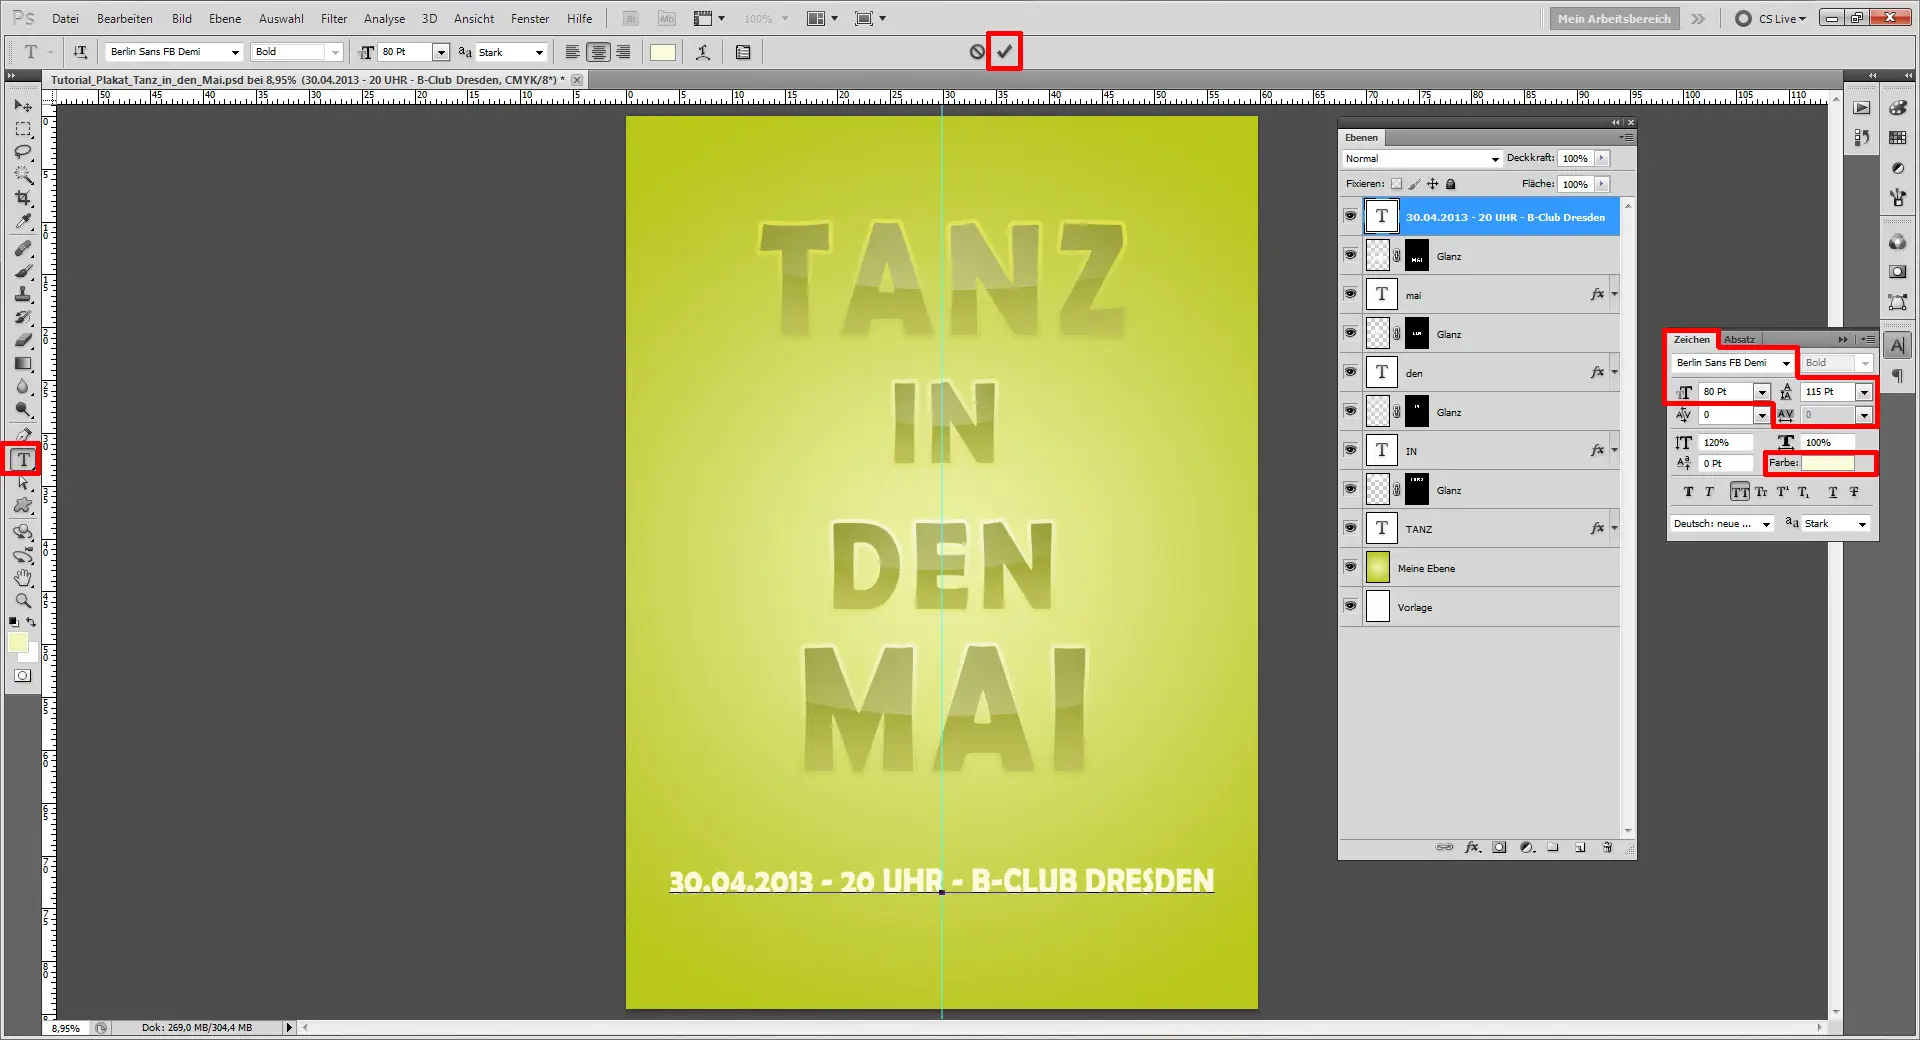Select the Zoom tool in the toolbox
The image size is (1920, 1040).
[22, 601]
